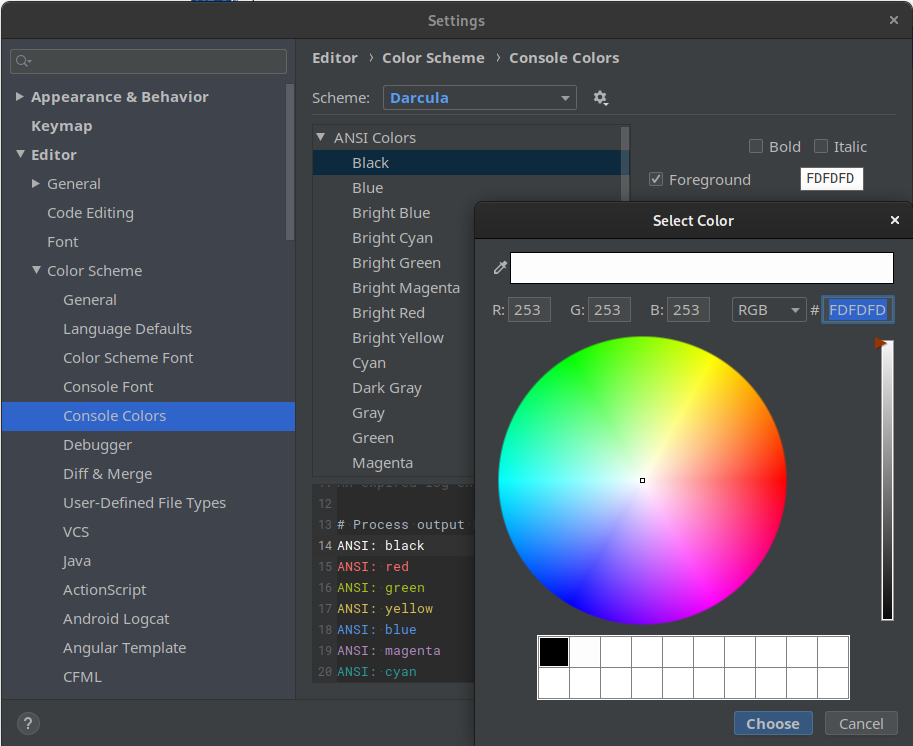Select Bright Green ANSI color
This screenshot has width=913, height=746.
pos(396,263)
